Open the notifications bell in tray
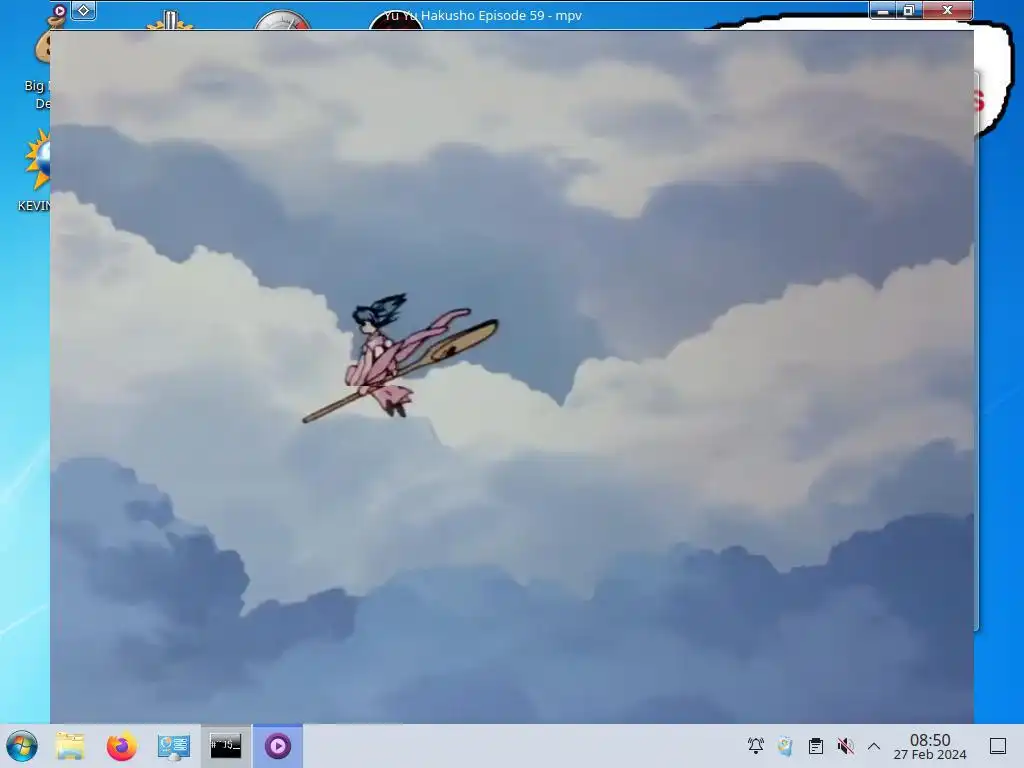Image resolution: width=1024 pixels, height=768 pixels. pyautogui.click(x=756, y=746)
